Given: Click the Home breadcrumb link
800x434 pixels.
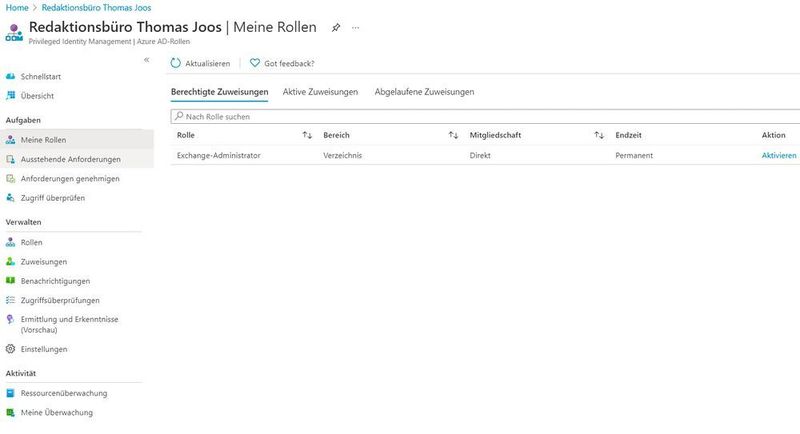Looking at the screenshot, I should (x=17, y=8).
